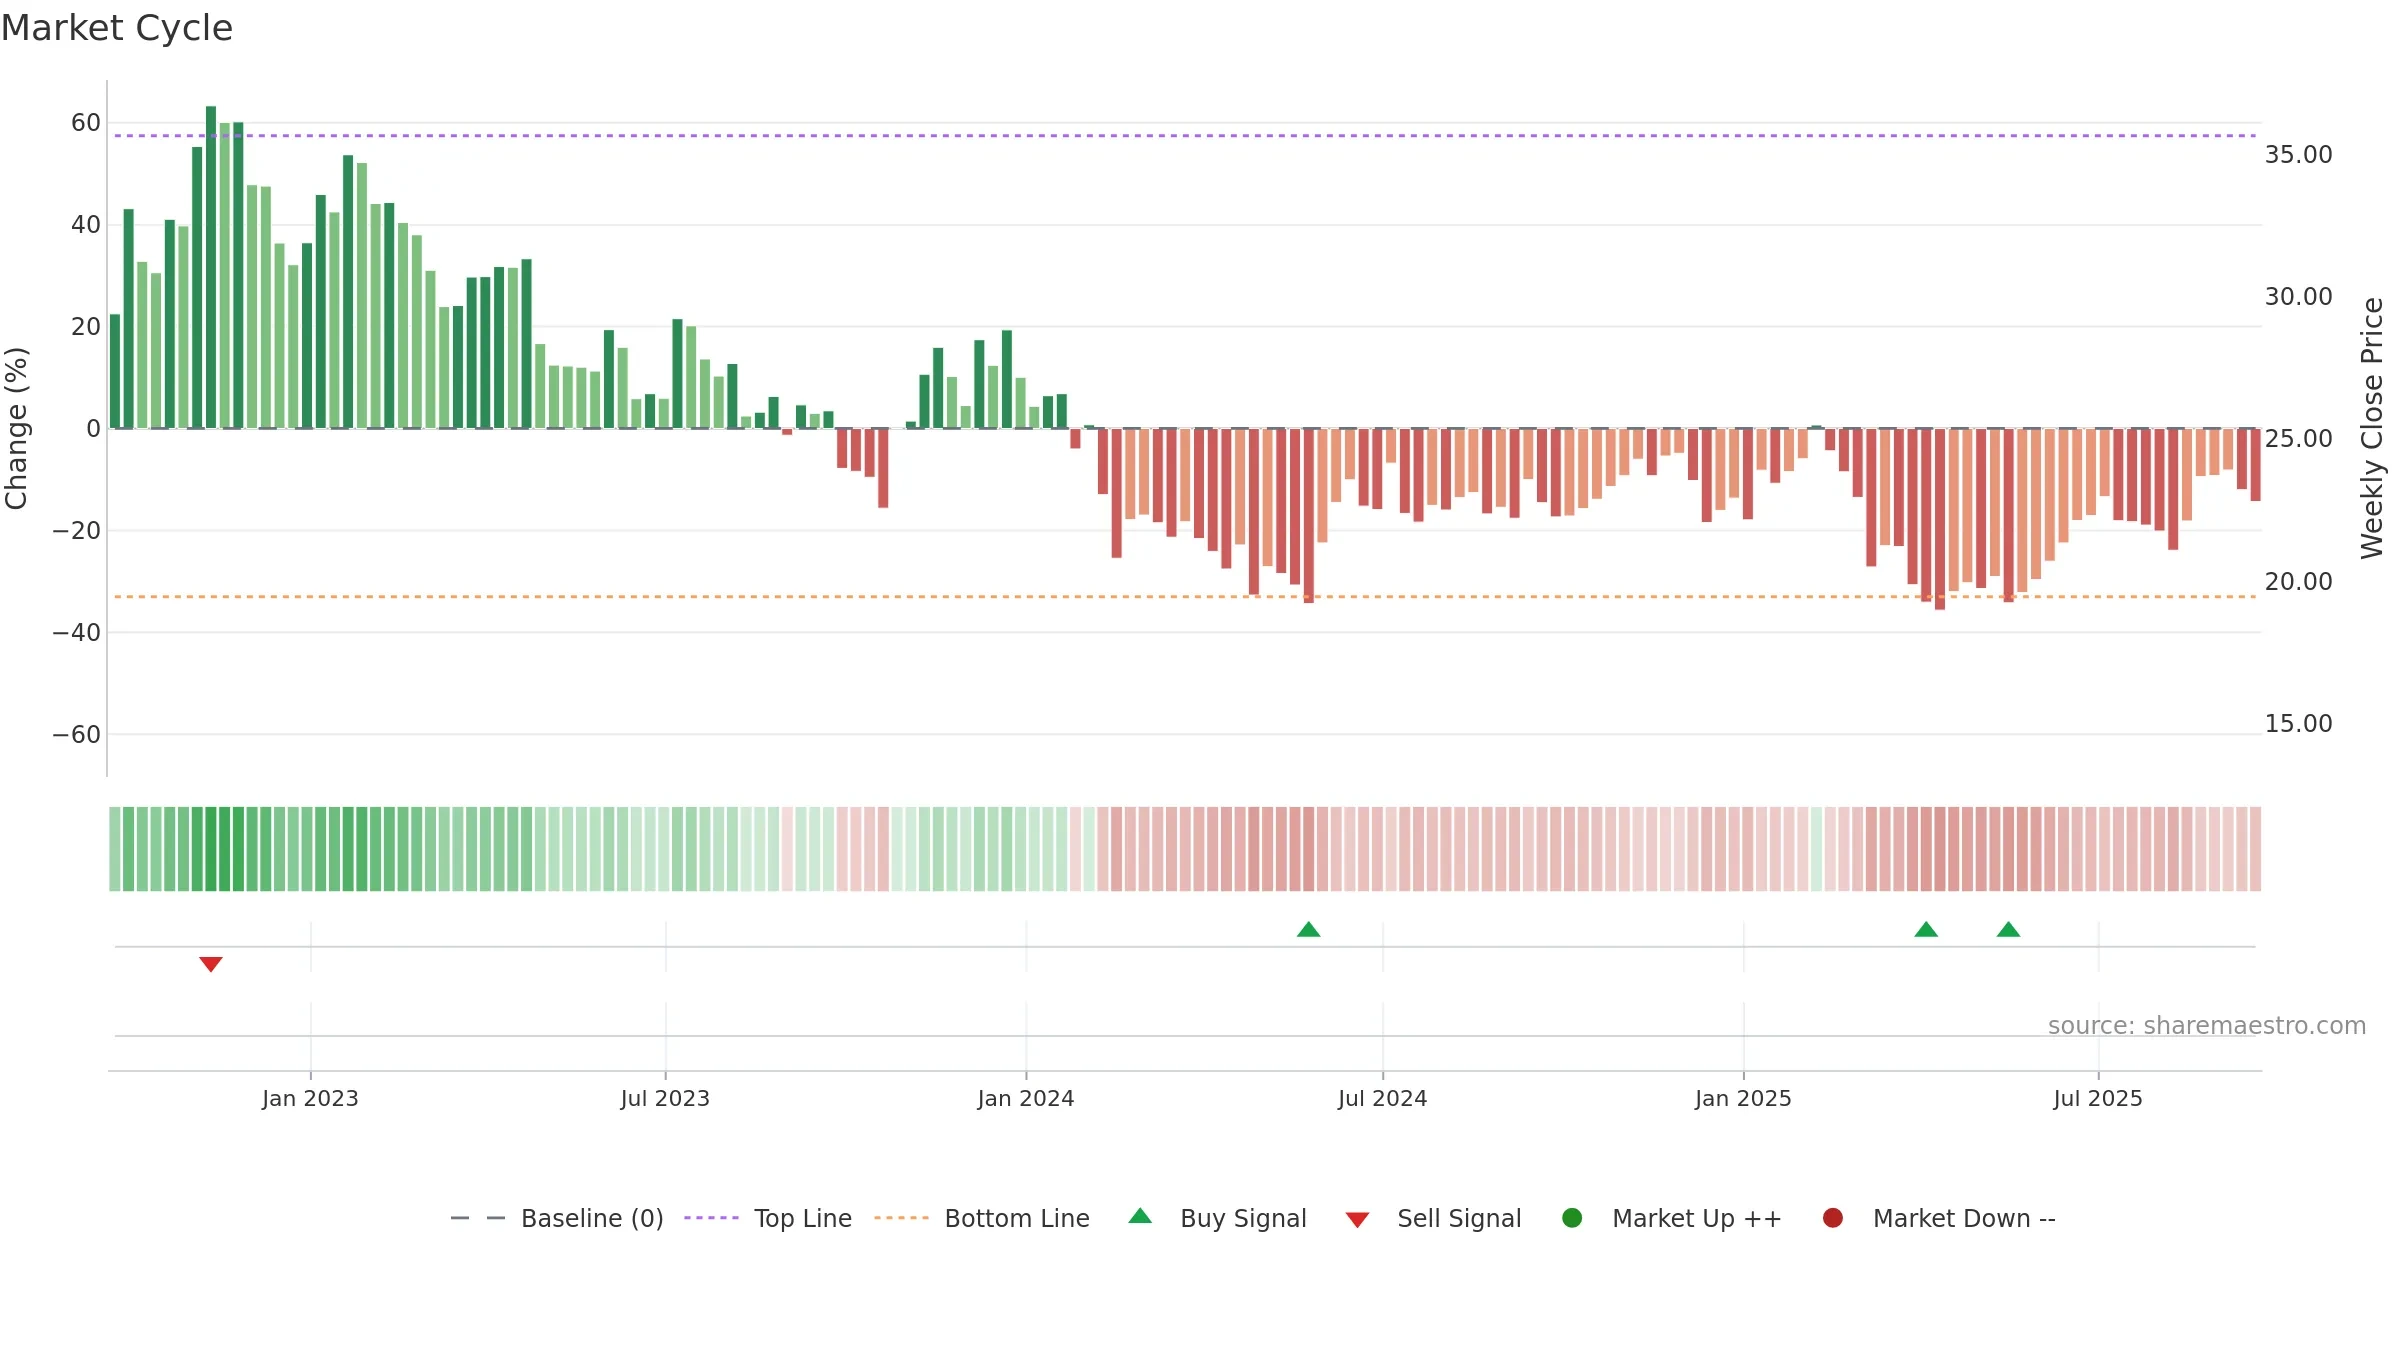Click the Jan 2024 axis label

(1026, 1098)
